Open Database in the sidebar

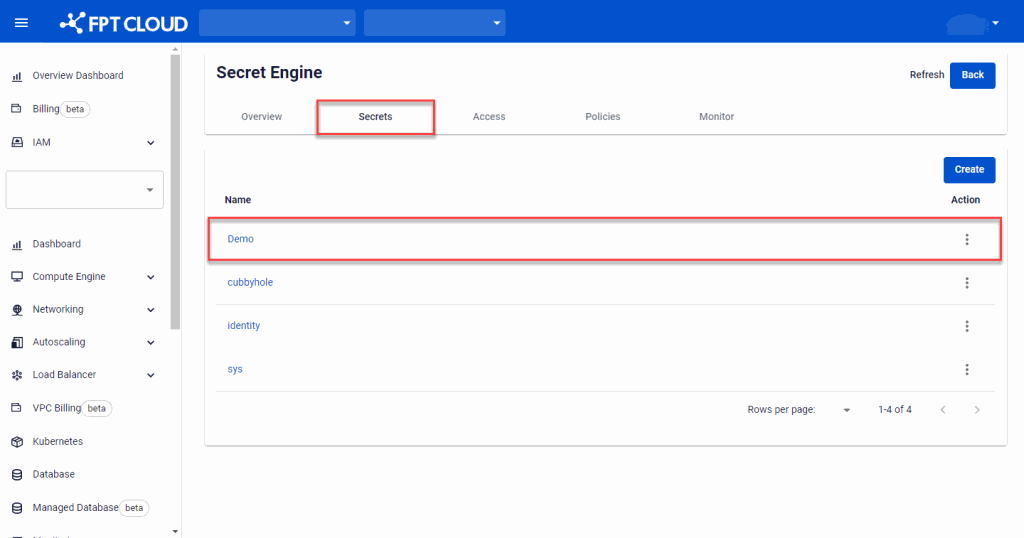(x=54, y=474)
